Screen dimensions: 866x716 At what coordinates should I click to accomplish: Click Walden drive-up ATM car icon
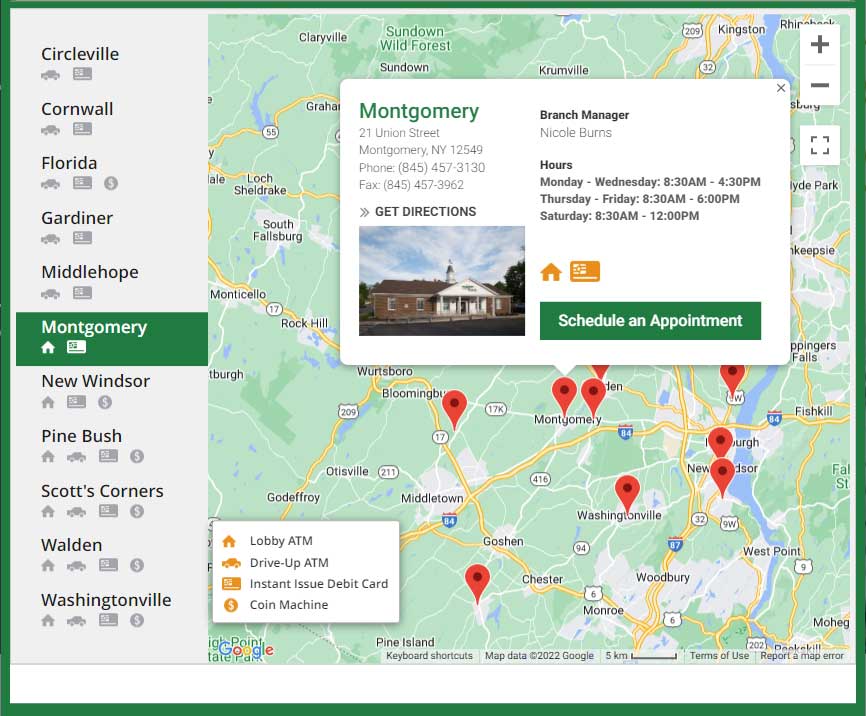point(76,565)
